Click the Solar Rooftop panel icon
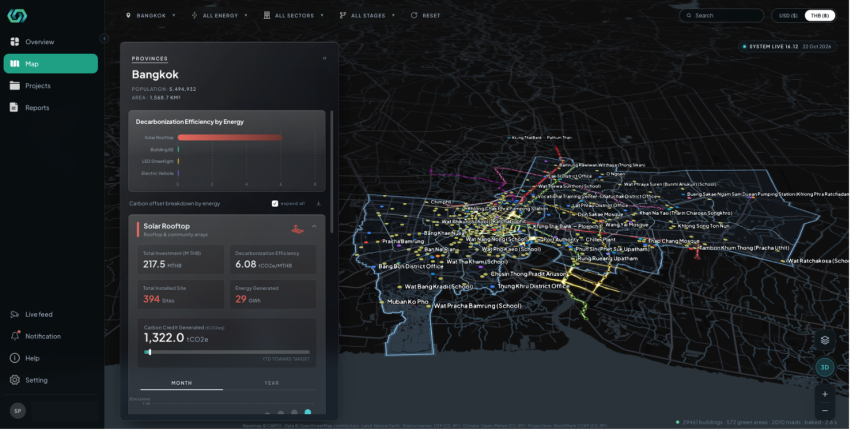 pyautogui.click(x=297, y=229)
